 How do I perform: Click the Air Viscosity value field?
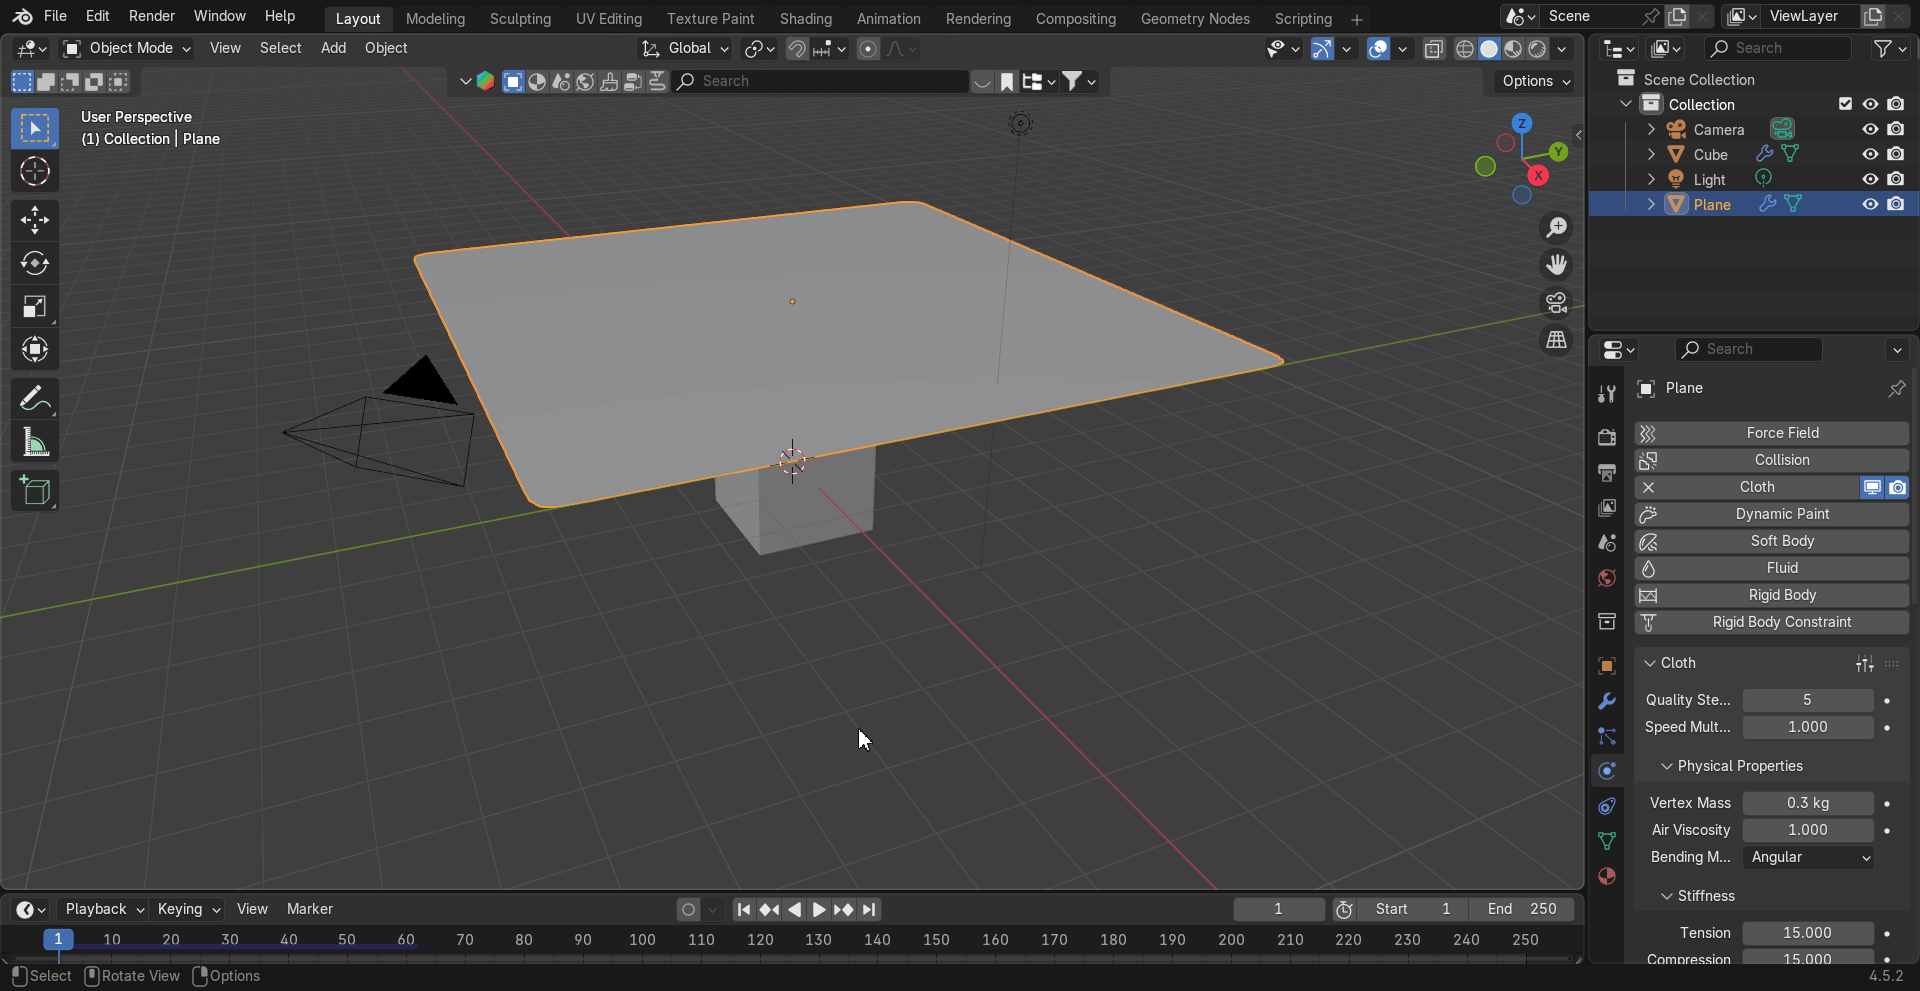coord(1808,830)
